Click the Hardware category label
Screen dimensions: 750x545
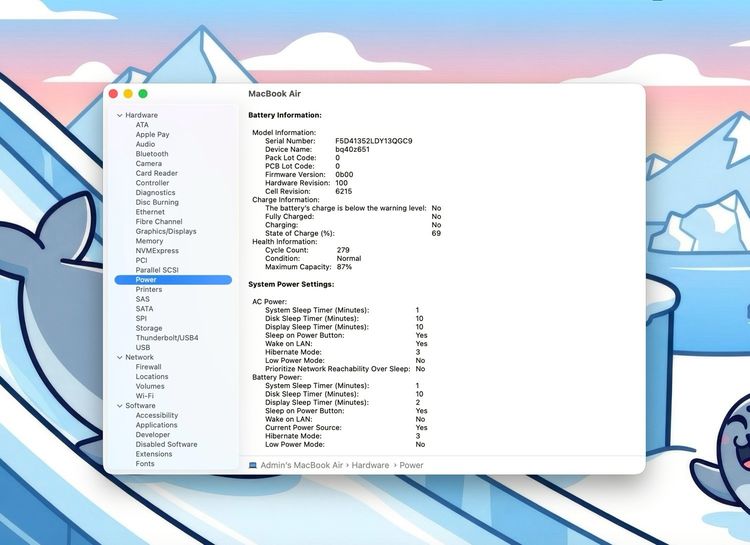(x=141, y=115)
